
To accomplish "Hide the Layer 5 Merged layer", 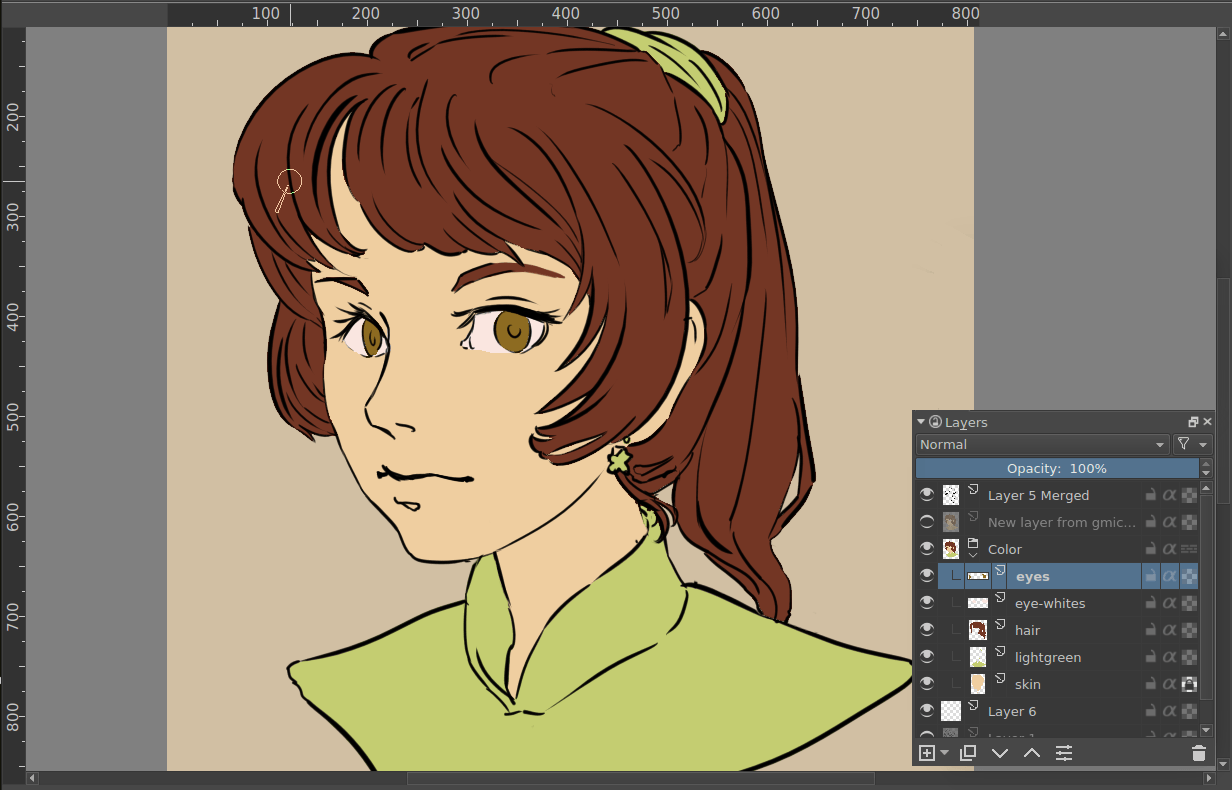I will coord(927,495).
